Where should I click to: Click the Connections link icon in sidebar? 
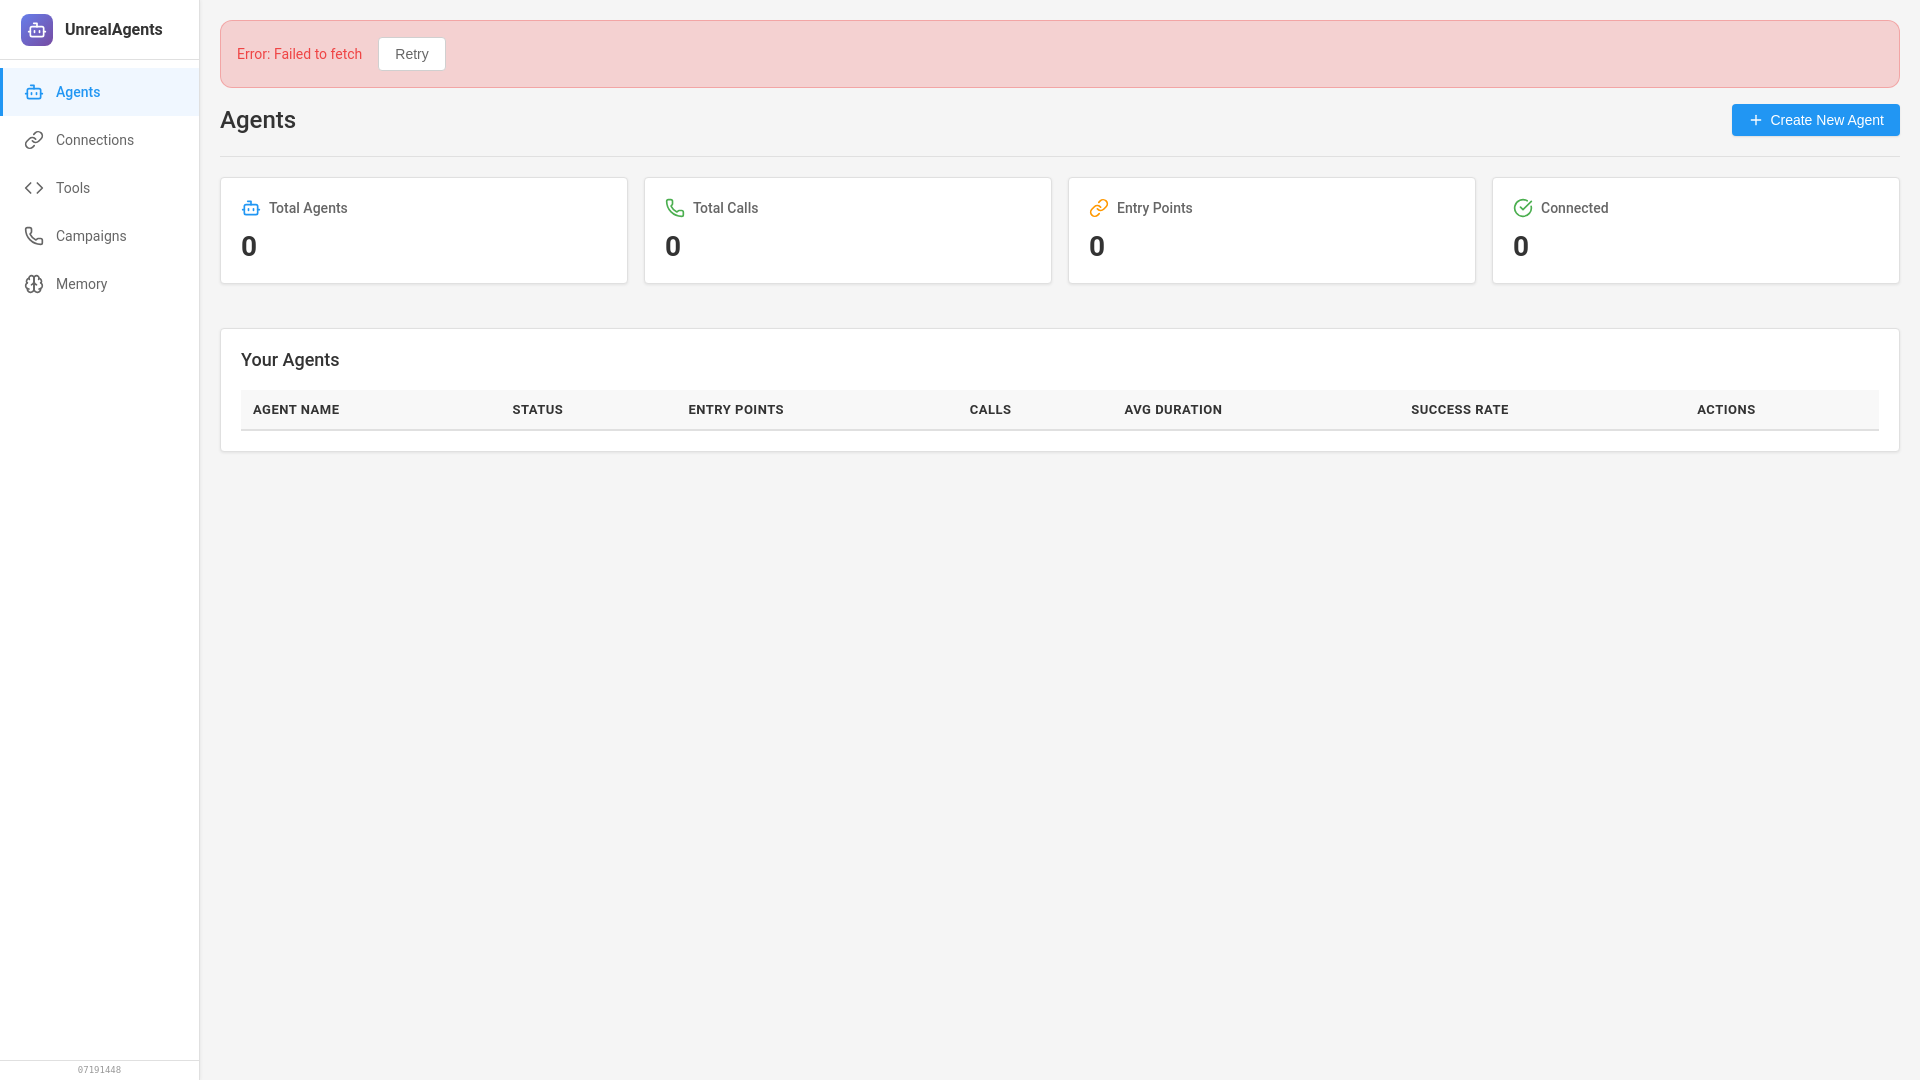coord(34,140)
